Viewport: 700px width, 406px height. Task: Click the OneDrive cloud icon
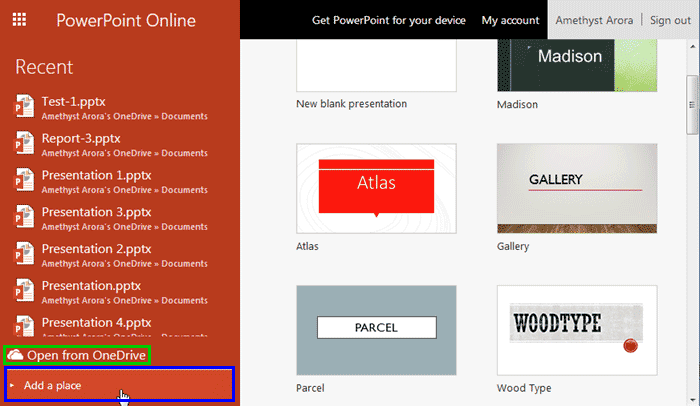(15, 355)
